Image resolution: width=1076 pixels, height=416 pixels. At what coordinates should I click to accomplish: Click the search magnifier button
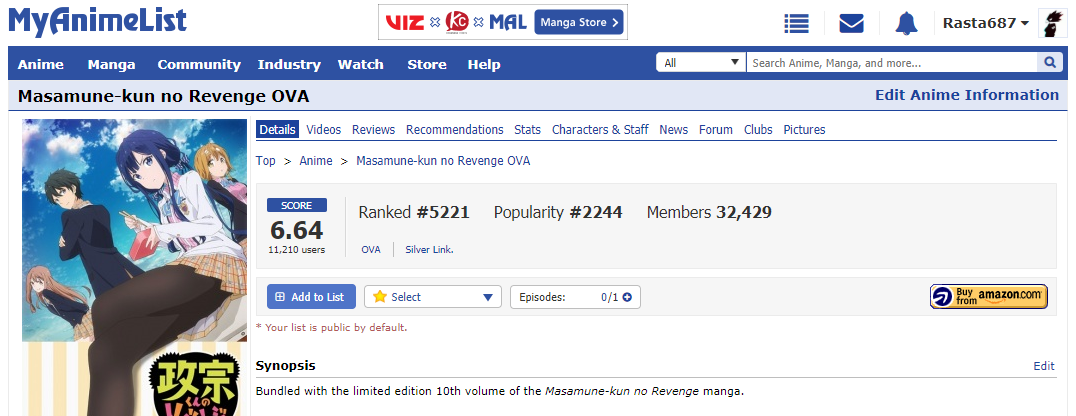1049,62
